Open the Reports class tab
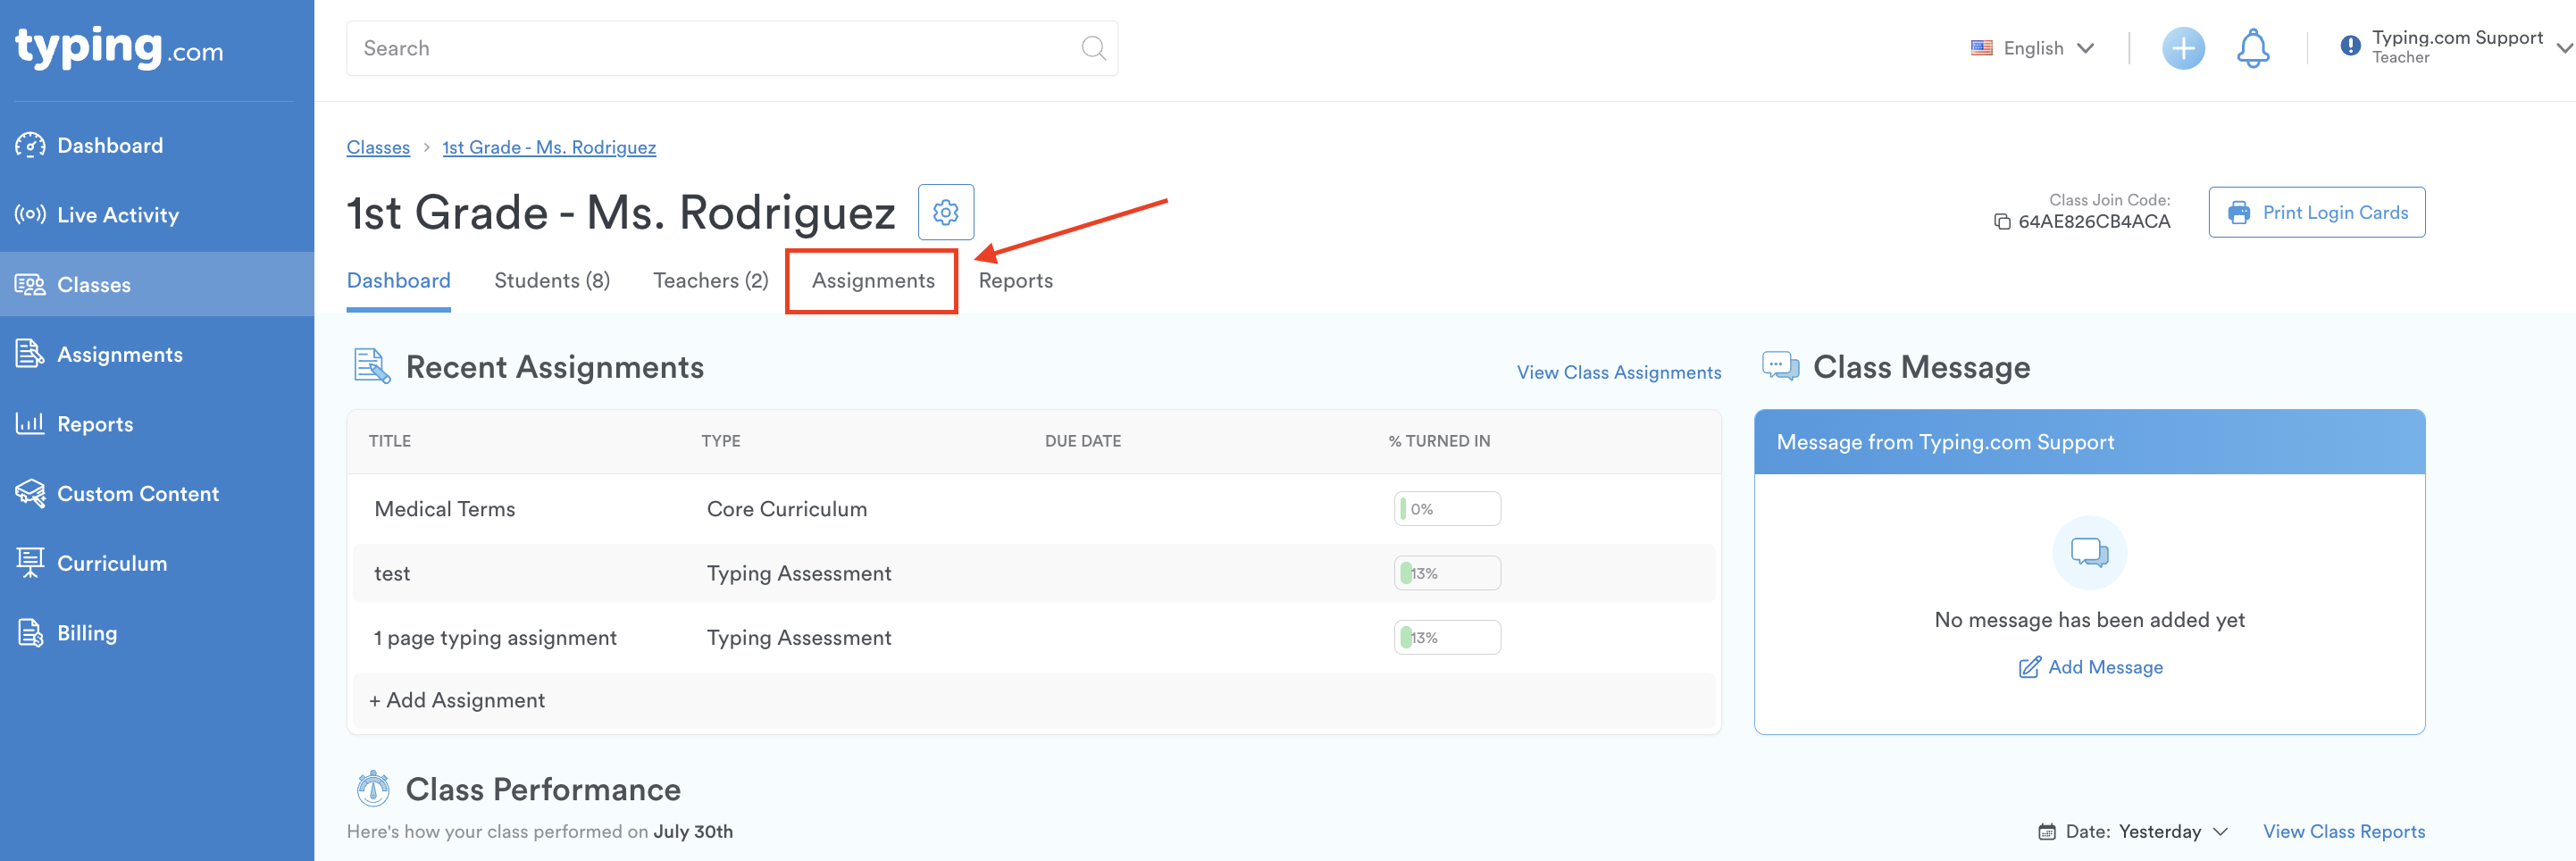 pos(1015,281)
